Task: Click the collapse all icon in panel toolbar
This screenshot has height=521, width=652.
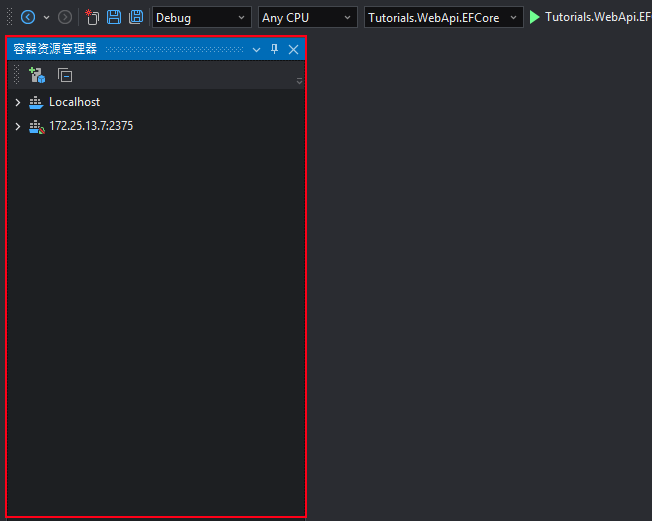Action: pos(65,75)
